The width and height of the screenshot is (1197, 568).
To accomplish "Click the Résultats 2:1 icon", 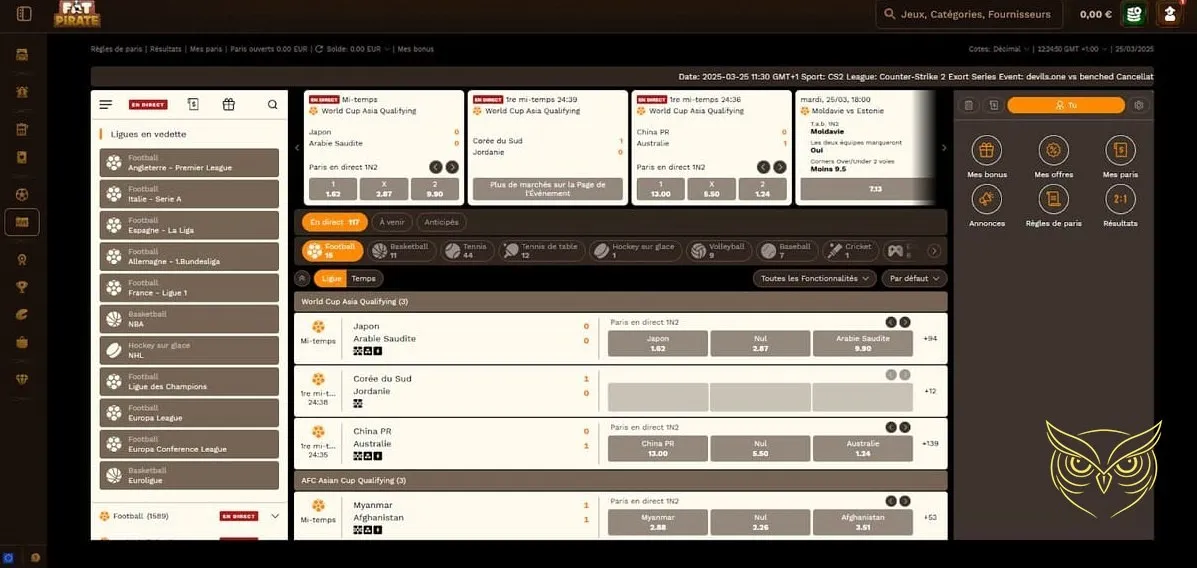I will 1120,200.
